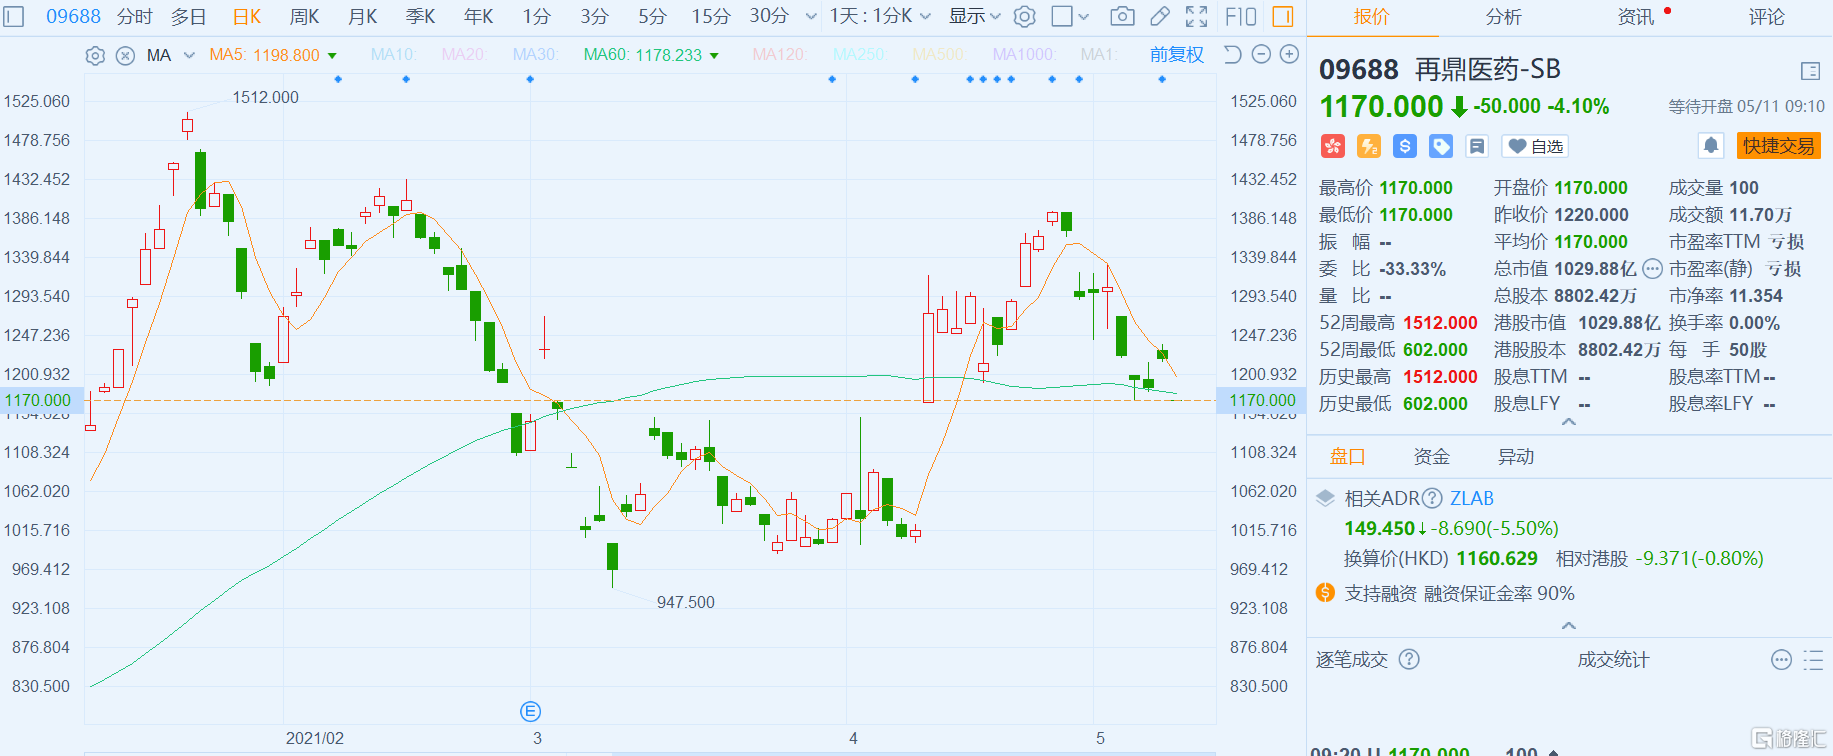Screen dimensions: 1833x756
Task: Click the earnings E marker on timeline
Action: pyautogui.click(x=531, y=711)
